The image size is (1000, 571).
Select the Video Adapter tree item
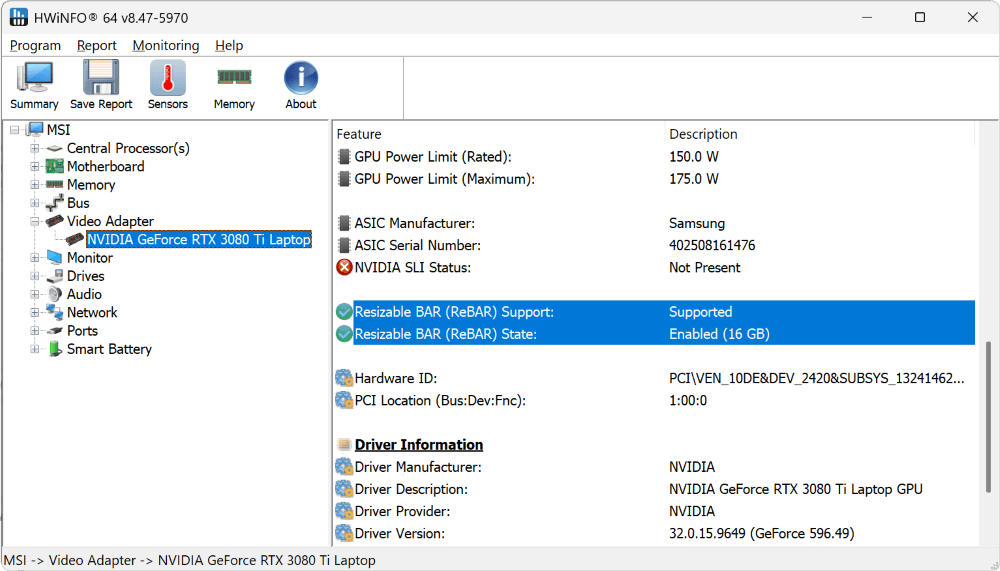(110, 221)
